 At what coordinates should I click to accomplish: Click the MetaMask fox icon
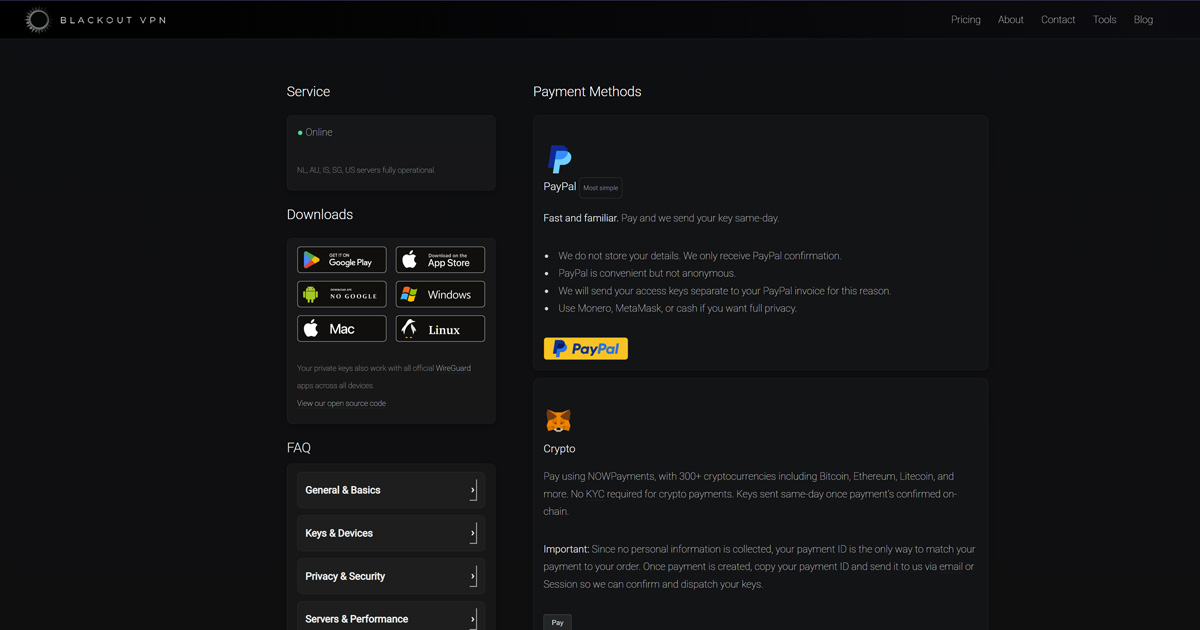[x=558, y=420]
